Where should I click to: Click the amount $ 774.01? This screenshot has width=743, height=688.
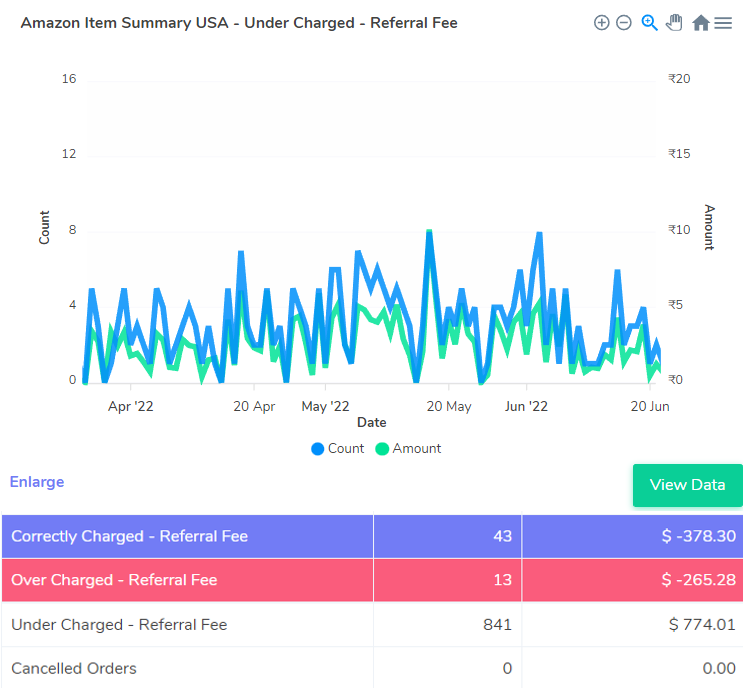tap(702, 625)
